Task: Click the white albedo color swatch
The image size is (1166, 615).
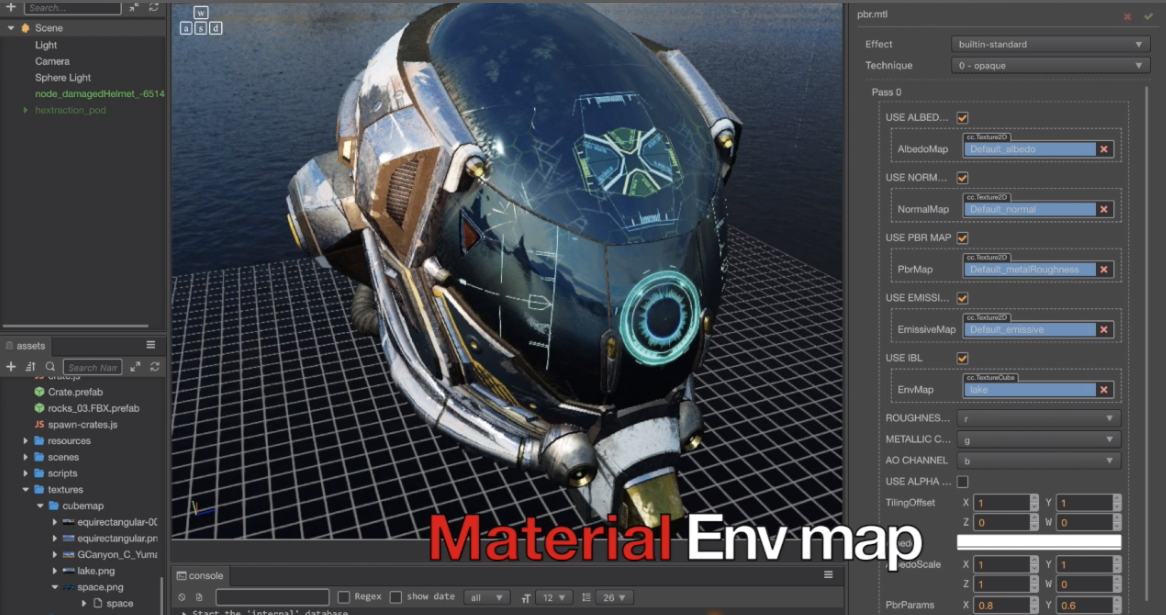Action: coord(1038,542)
